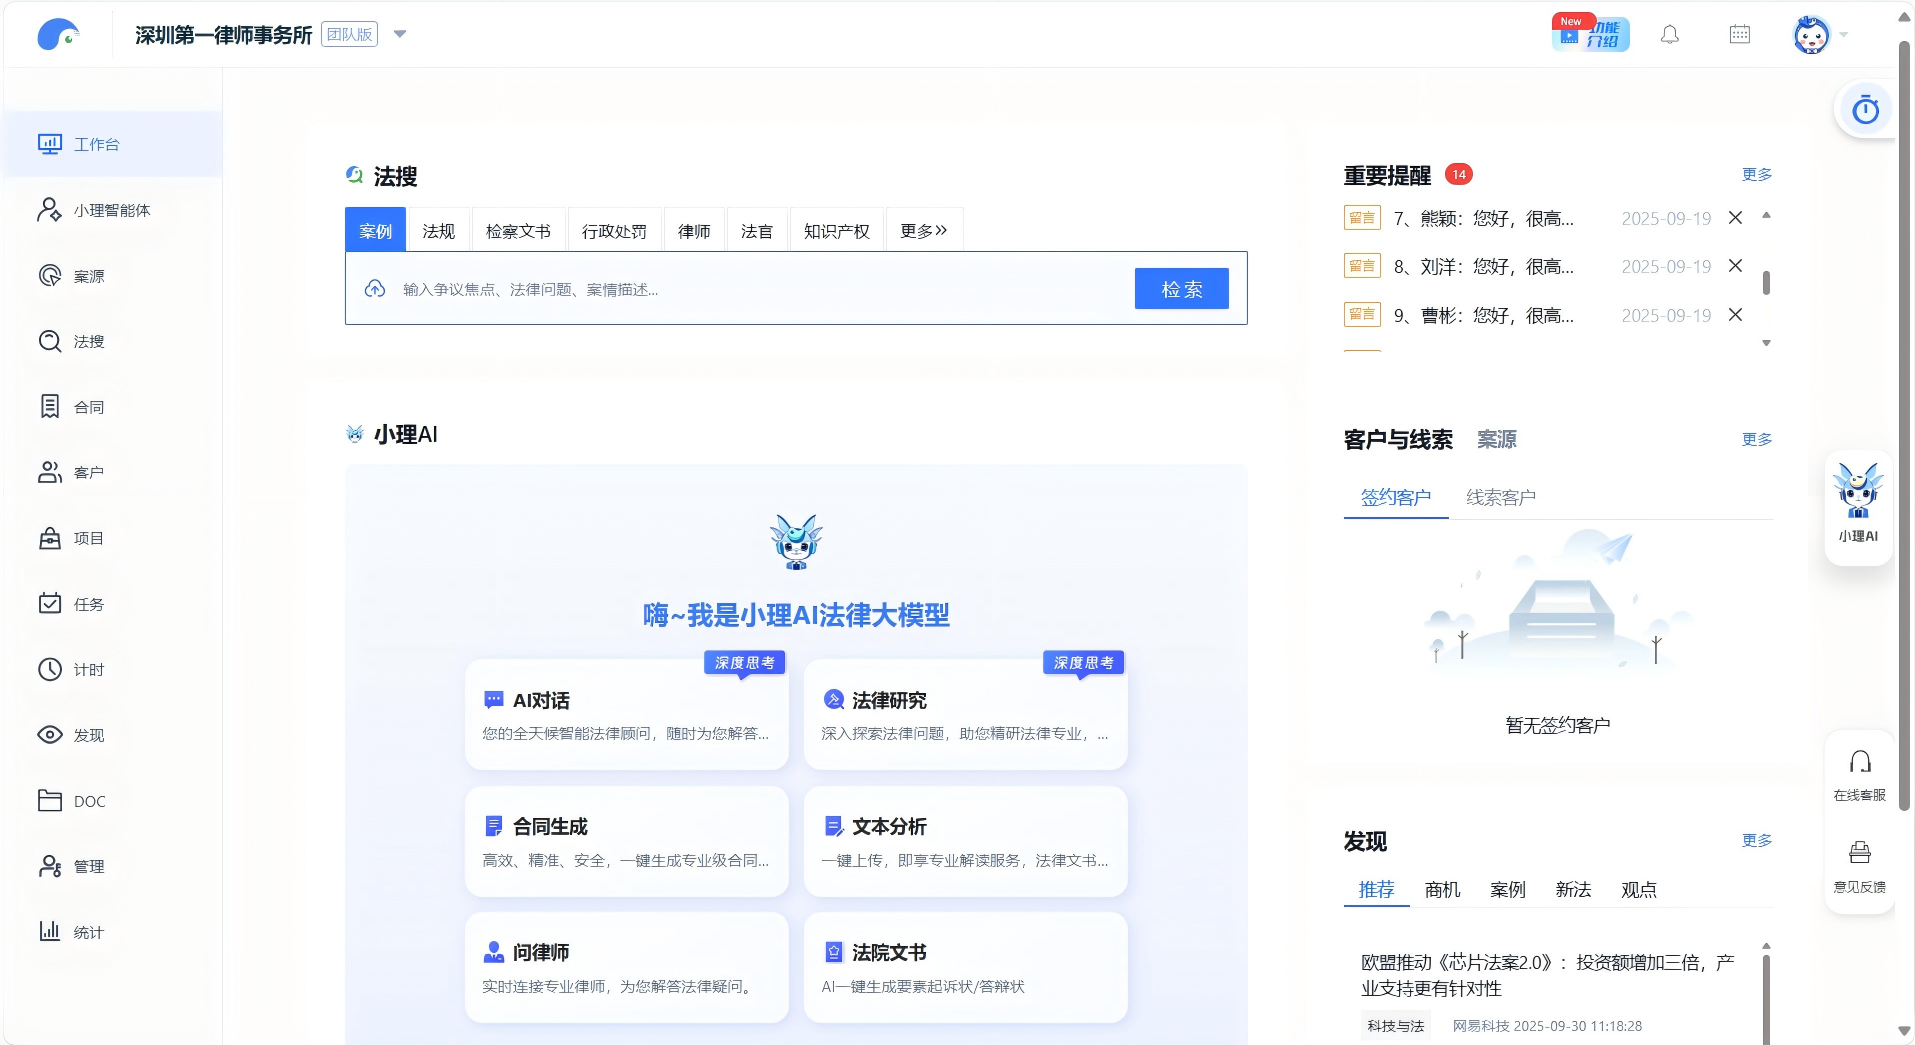The width and height of the screenshot is (1915, 1045).
Task: Expand the law firm name dropdown
Action: click(400, 34)
